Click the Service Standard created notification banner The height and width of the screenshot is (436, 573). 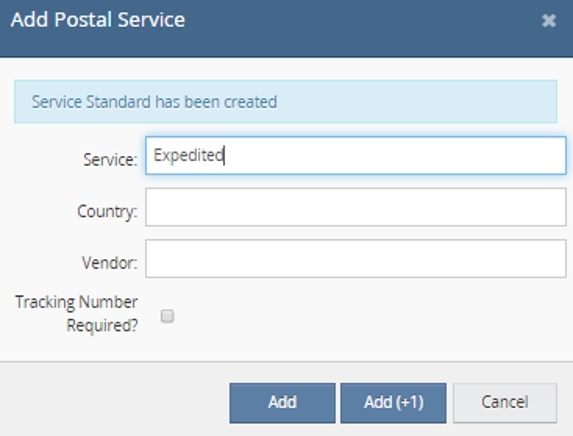tap(285, 102)
